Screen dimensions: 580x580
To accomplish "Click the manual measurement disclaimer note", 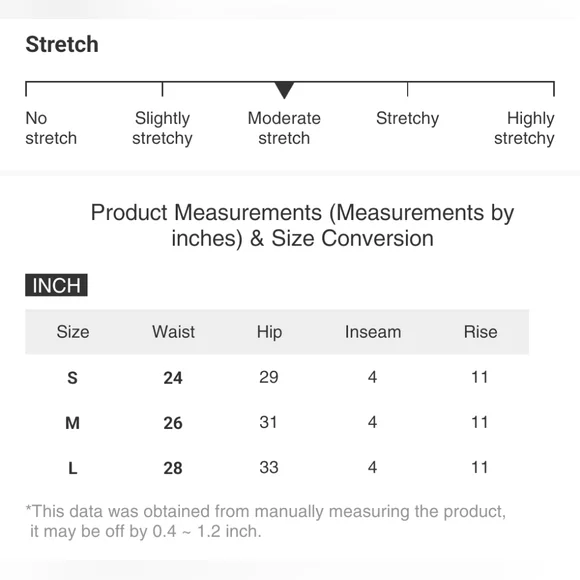I will [x=266, y=521].
